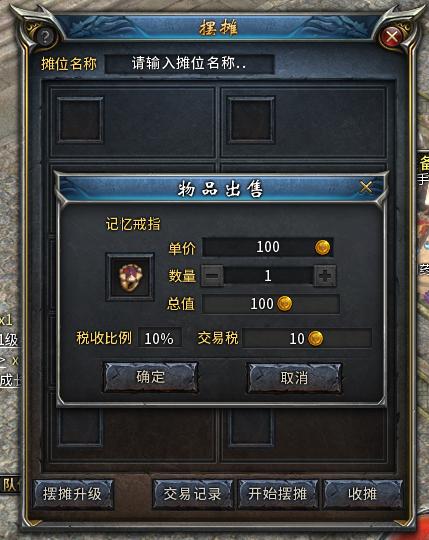Decrease quantity with the minus button
The image size is (429, 540).
pyautogui.click(x=212, y=276)
